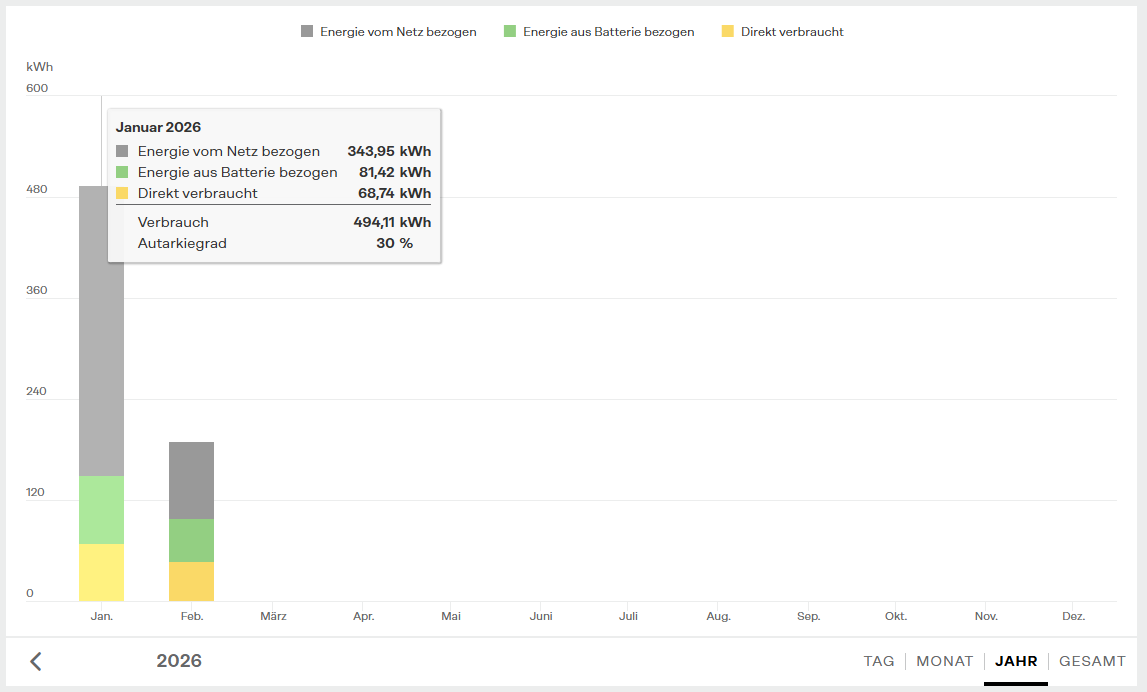Open the GESAMT view tab
Image resolution: width=1147 pixels, height=692 pixels.
[x=1092, y=661]
